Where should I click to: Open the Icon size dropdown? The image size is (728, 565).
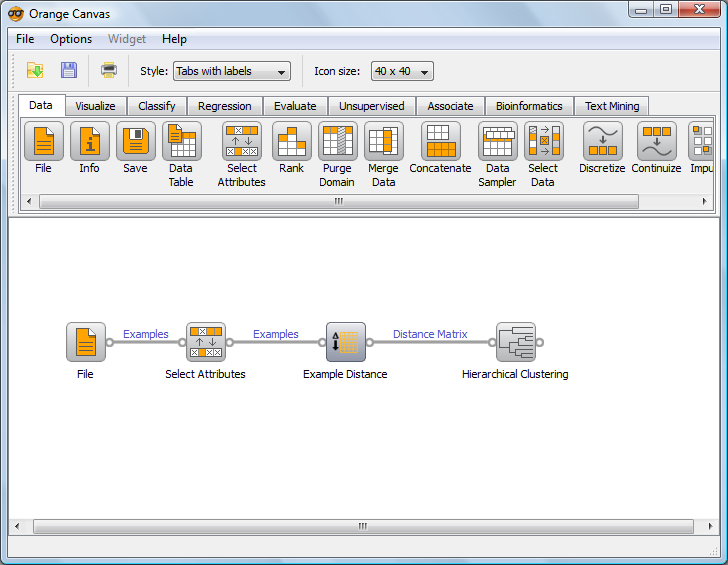click(402, 71)
